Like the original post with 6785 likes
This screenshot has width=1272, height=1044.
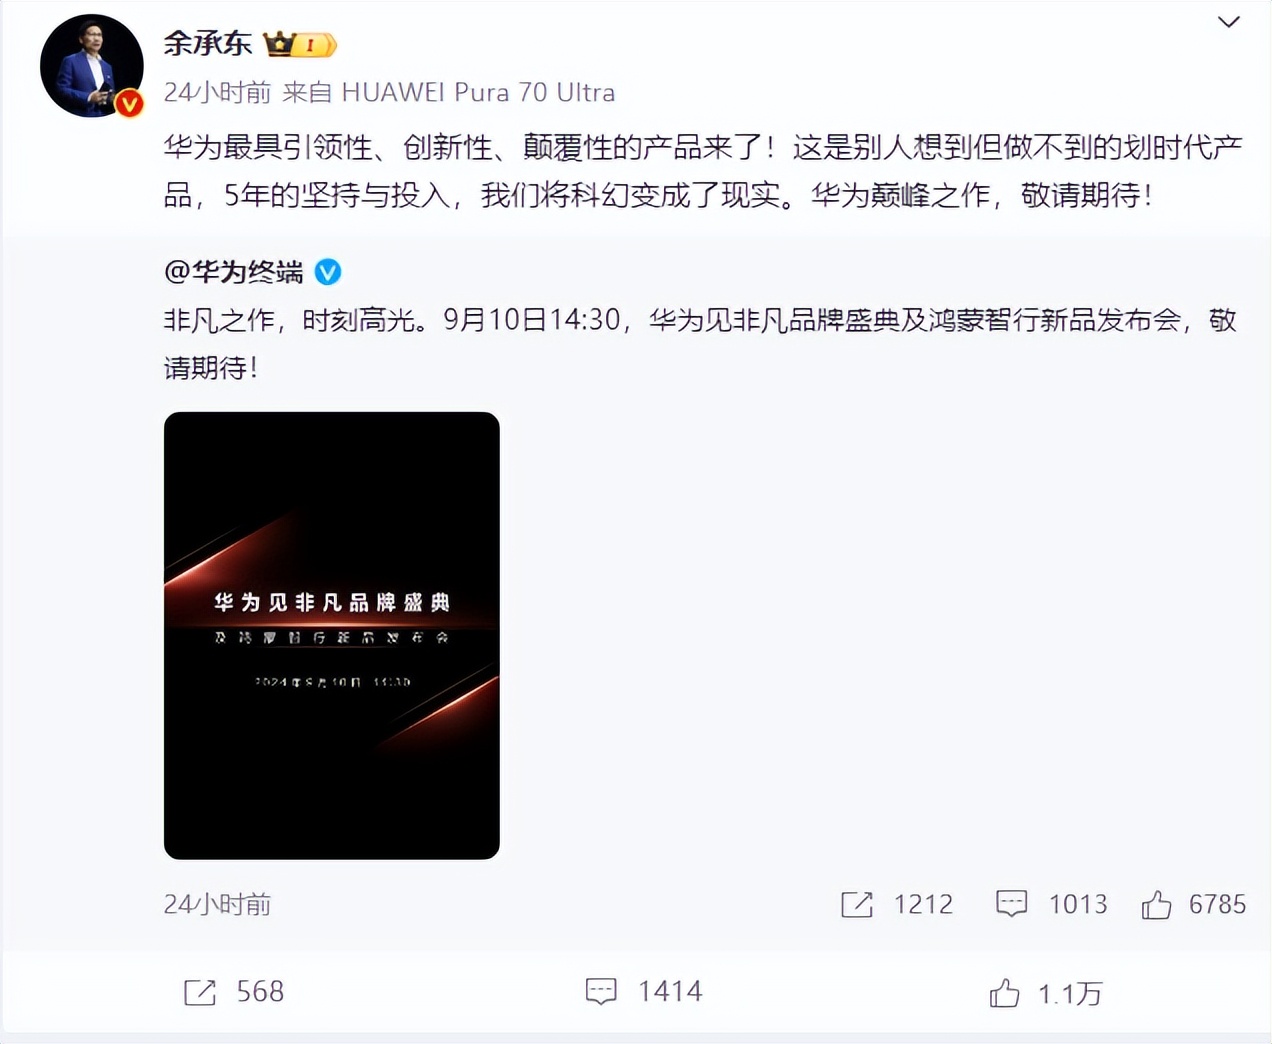[1157, 905]
